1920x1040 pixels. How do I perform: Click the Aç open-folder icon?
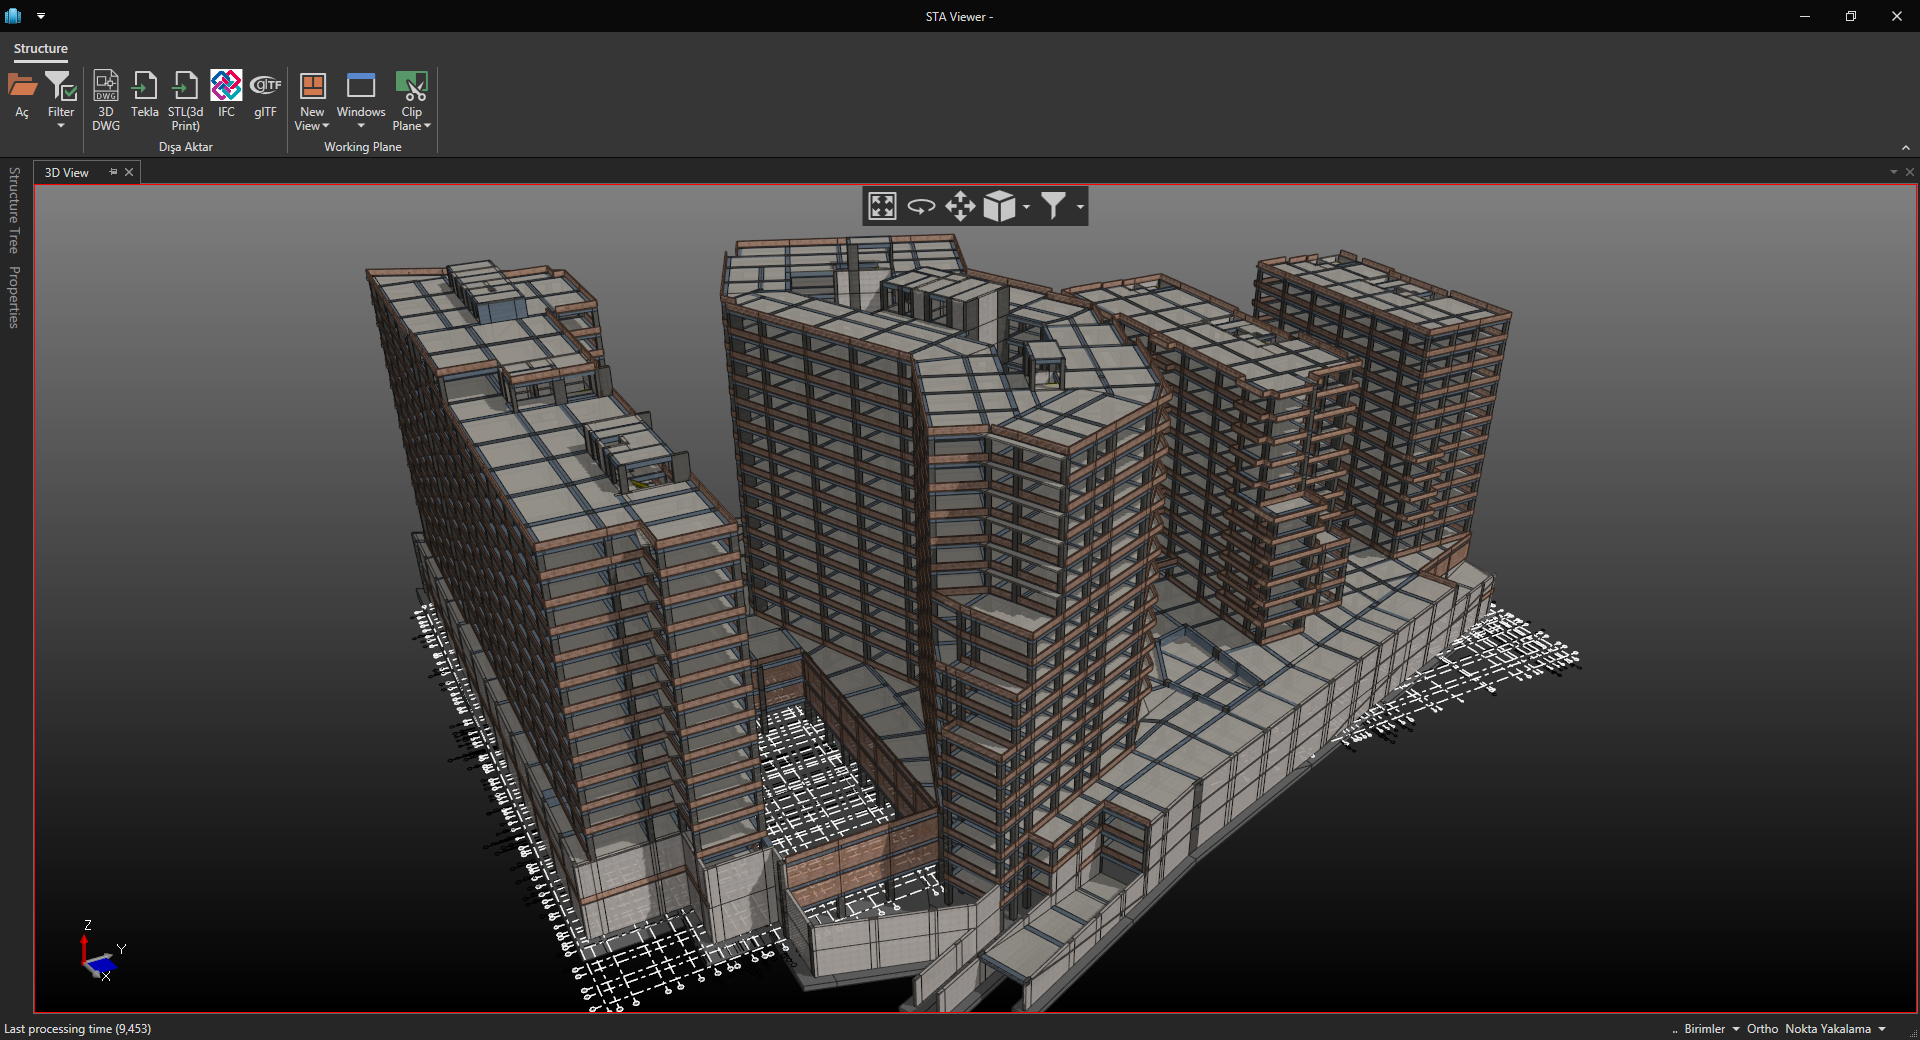(22, 87)
